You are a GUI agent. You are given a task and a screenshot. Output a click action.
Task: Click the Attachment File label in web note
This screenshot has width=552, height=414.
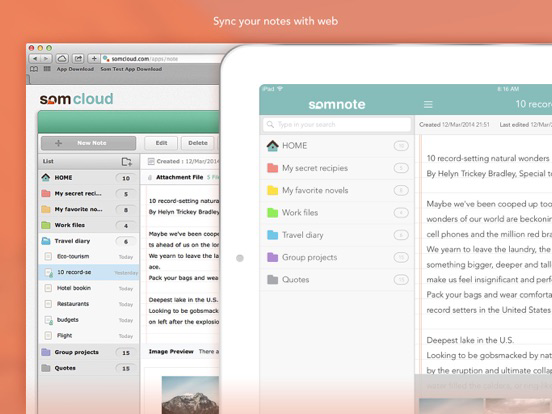coord(180,177)
